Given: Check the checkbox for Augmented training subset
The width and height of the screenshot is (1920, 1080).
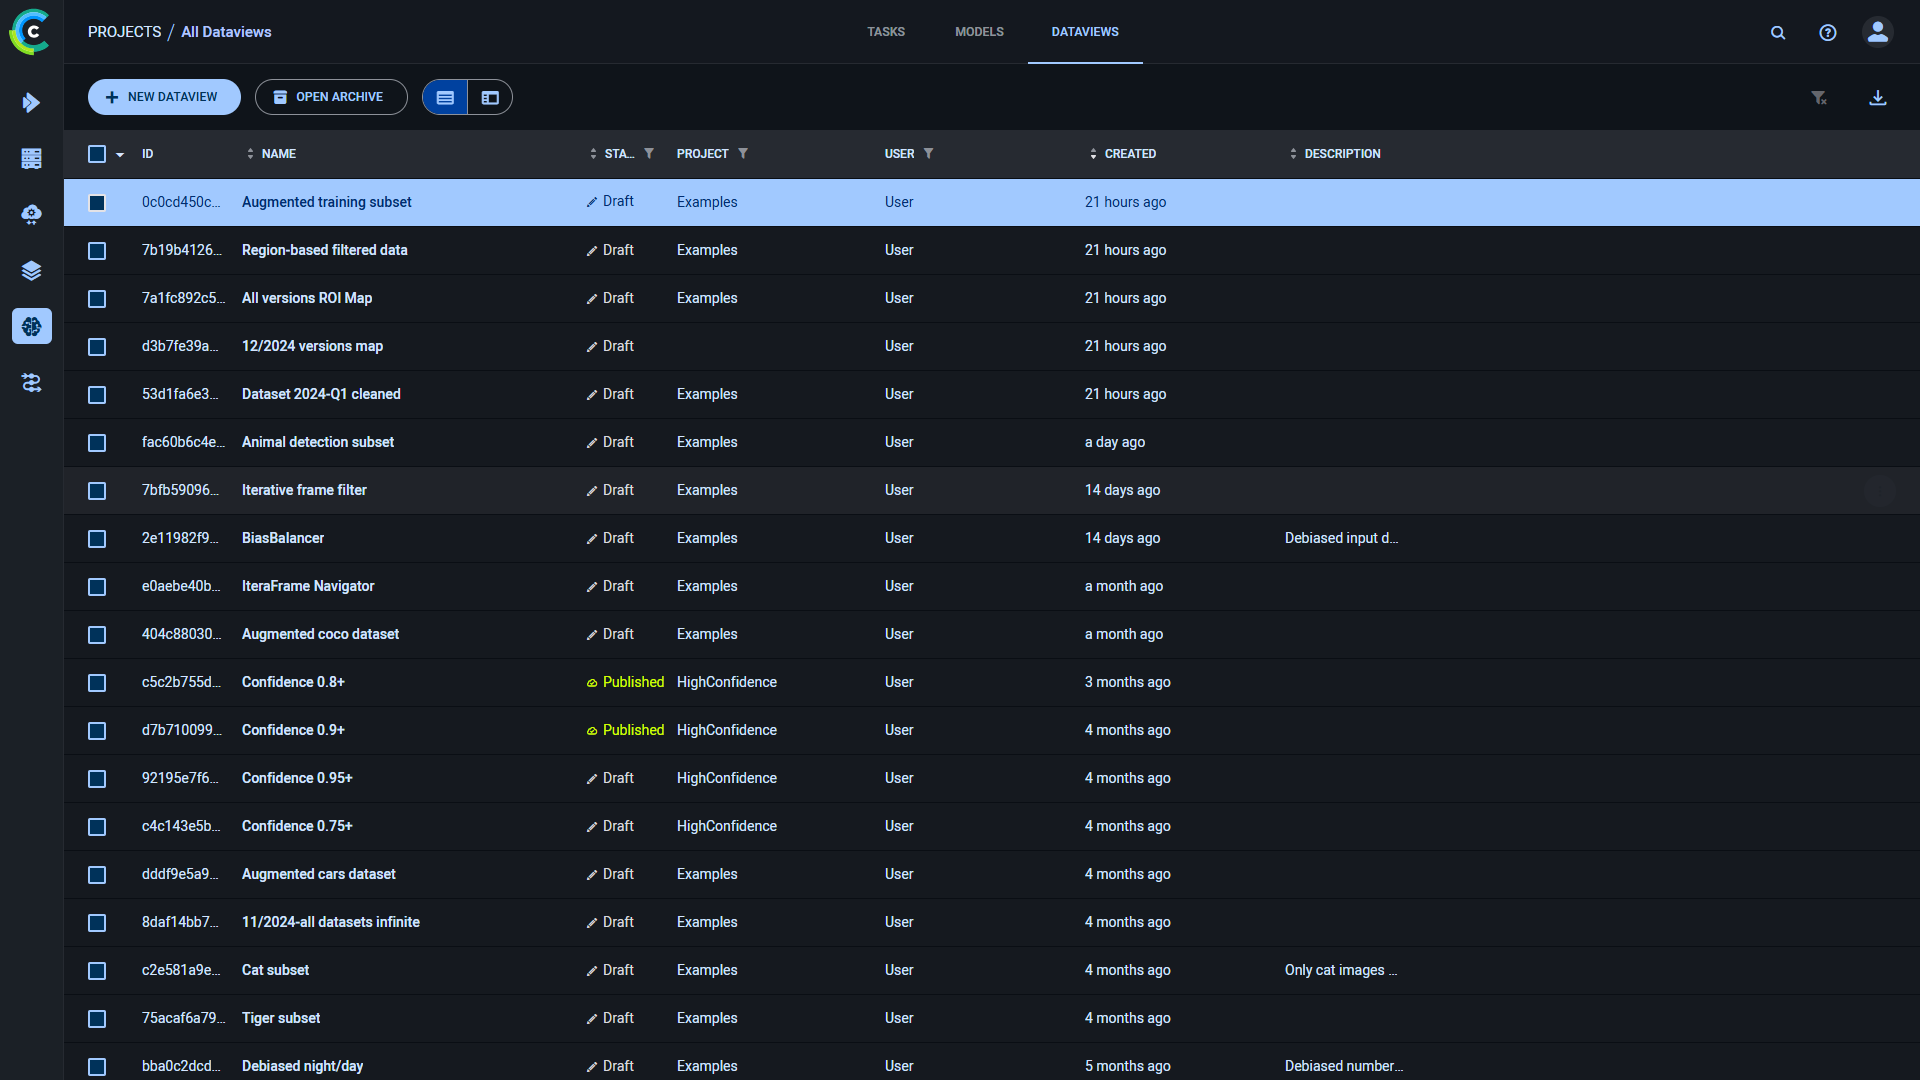Looking at the screenshot, I should (x=98, y=202).
